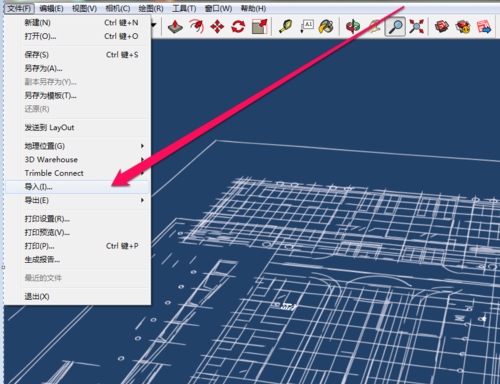Open the 相机(C) menu

pyautogui.click(x=118, y=8)
